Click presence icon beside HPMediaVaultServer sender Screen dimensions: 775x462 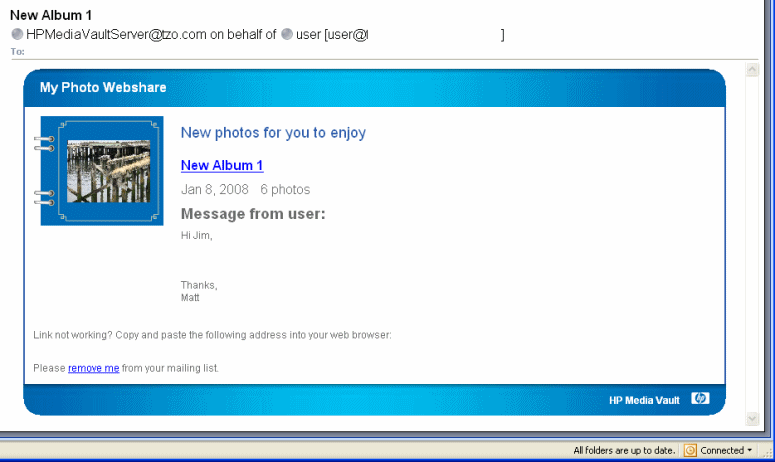(17, 35)
